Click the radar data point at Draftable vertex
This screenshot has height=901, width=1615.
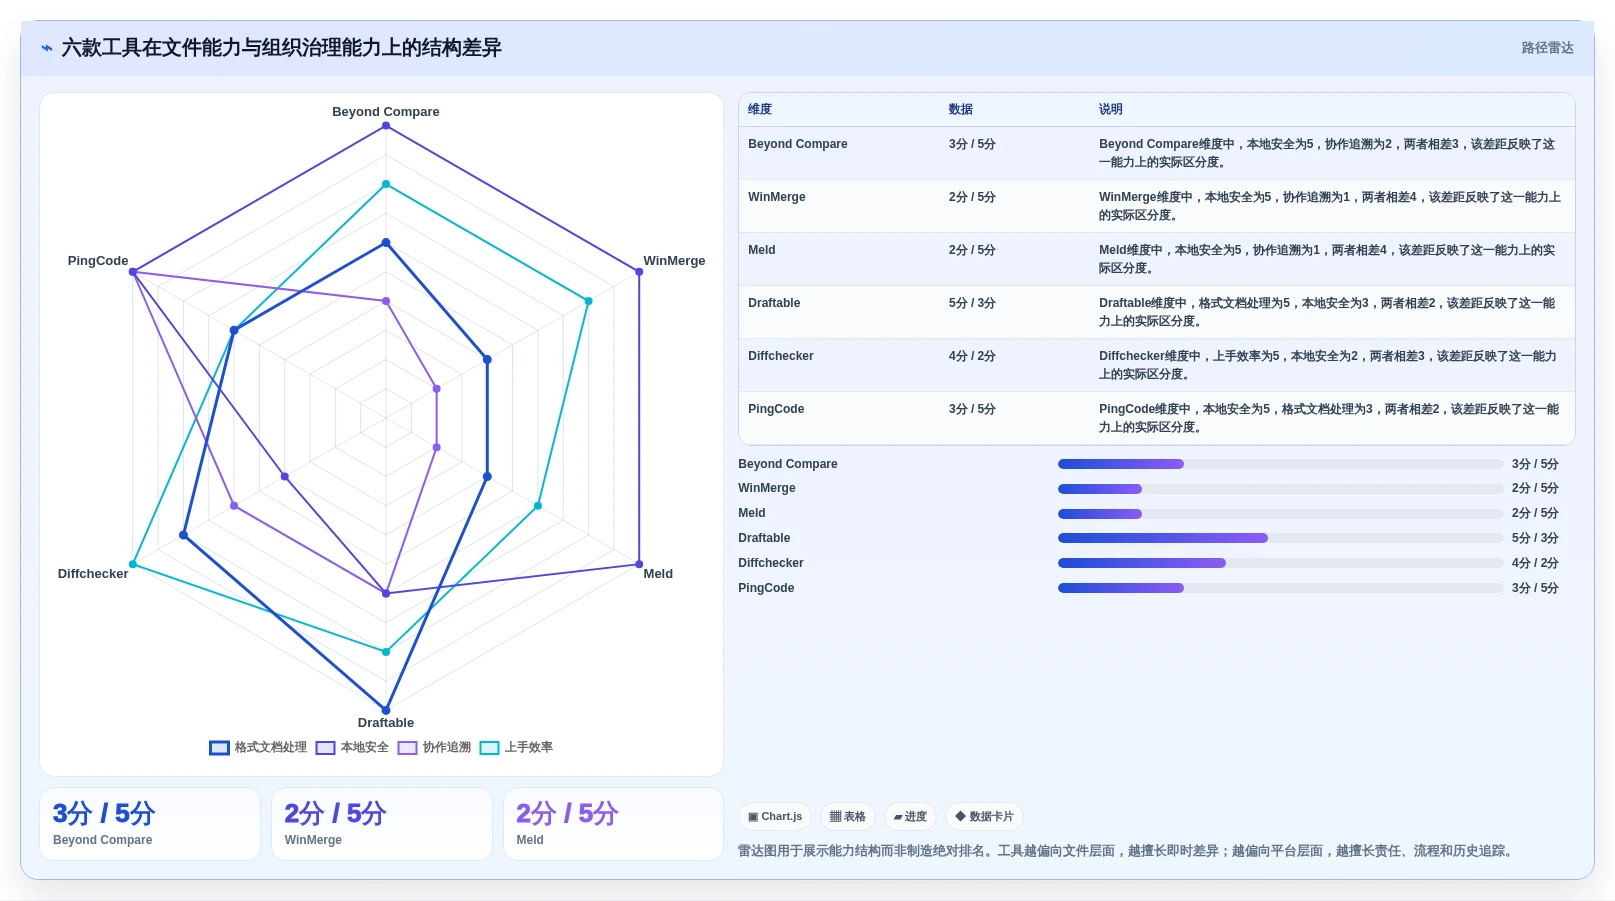[386, 711]
